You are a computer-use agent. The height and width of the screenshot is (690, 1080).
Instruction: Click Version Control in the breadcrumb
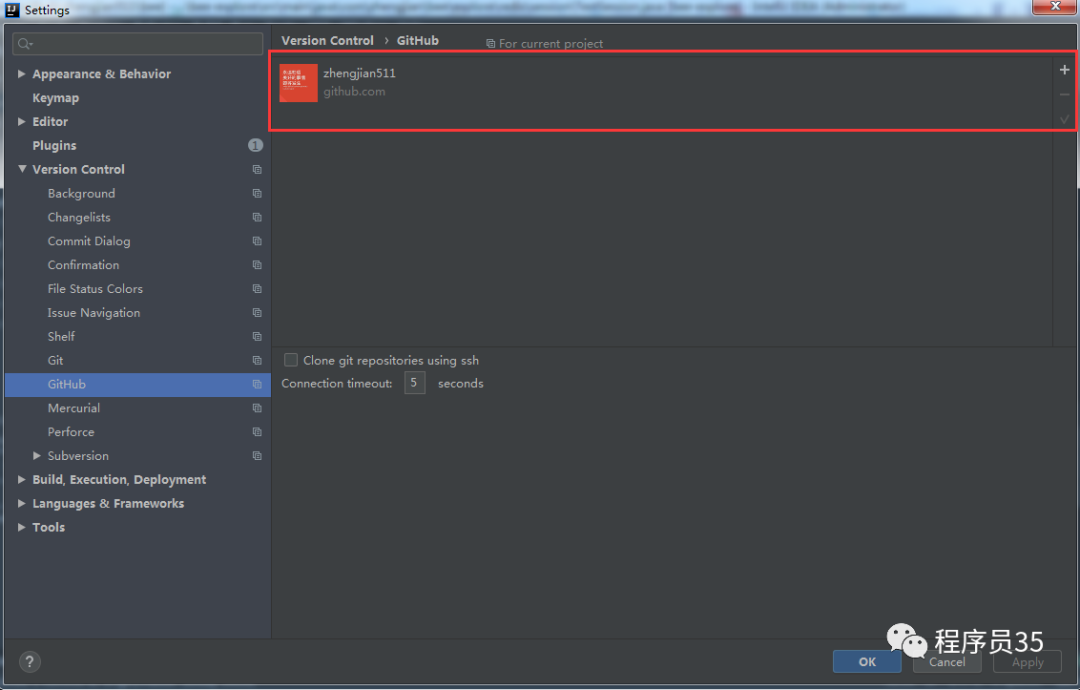tap(327, 41)
